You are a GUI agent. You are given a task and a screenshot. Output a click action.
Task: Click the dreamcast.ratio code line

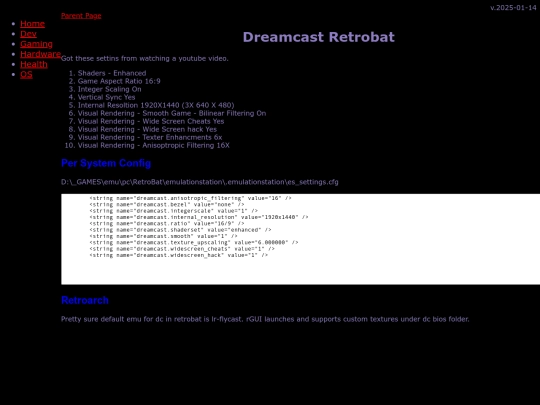167,224
